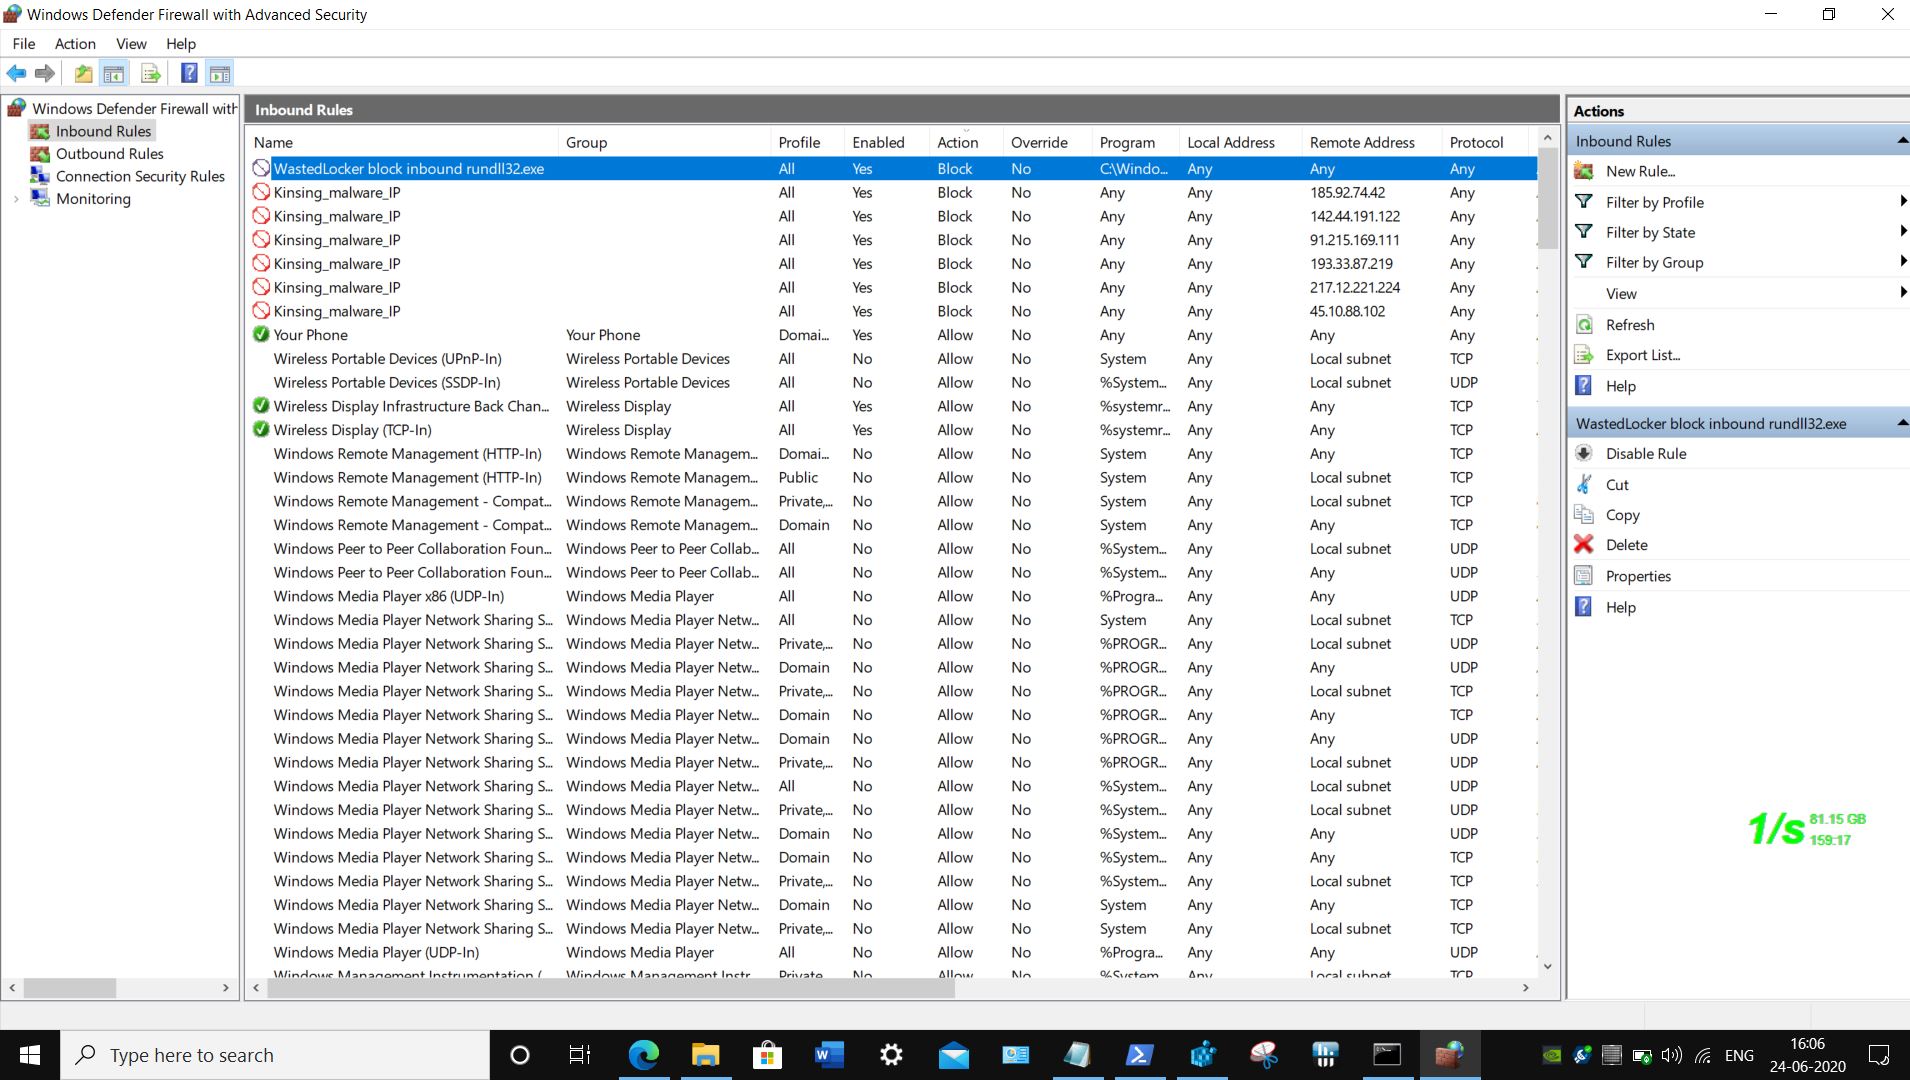Open PowerShell from the taskbar
This screenshot has height=1080, width=1910.
click(x=1139, y=1055)
